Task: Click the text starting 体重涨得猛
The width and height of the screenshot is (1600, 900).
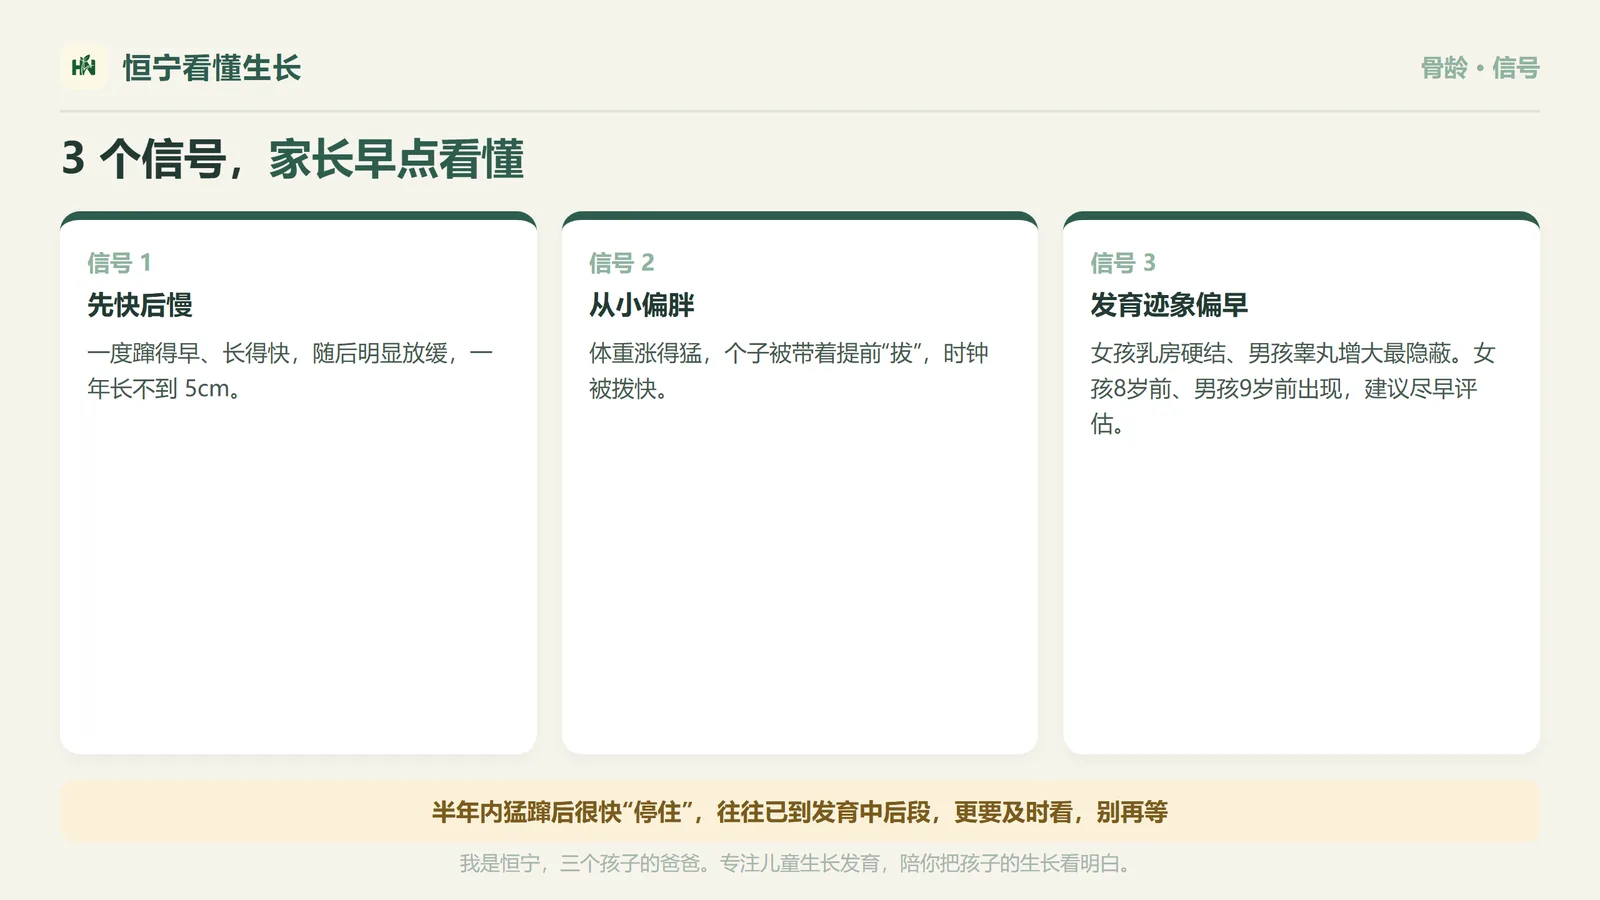Action: [789, 371]
